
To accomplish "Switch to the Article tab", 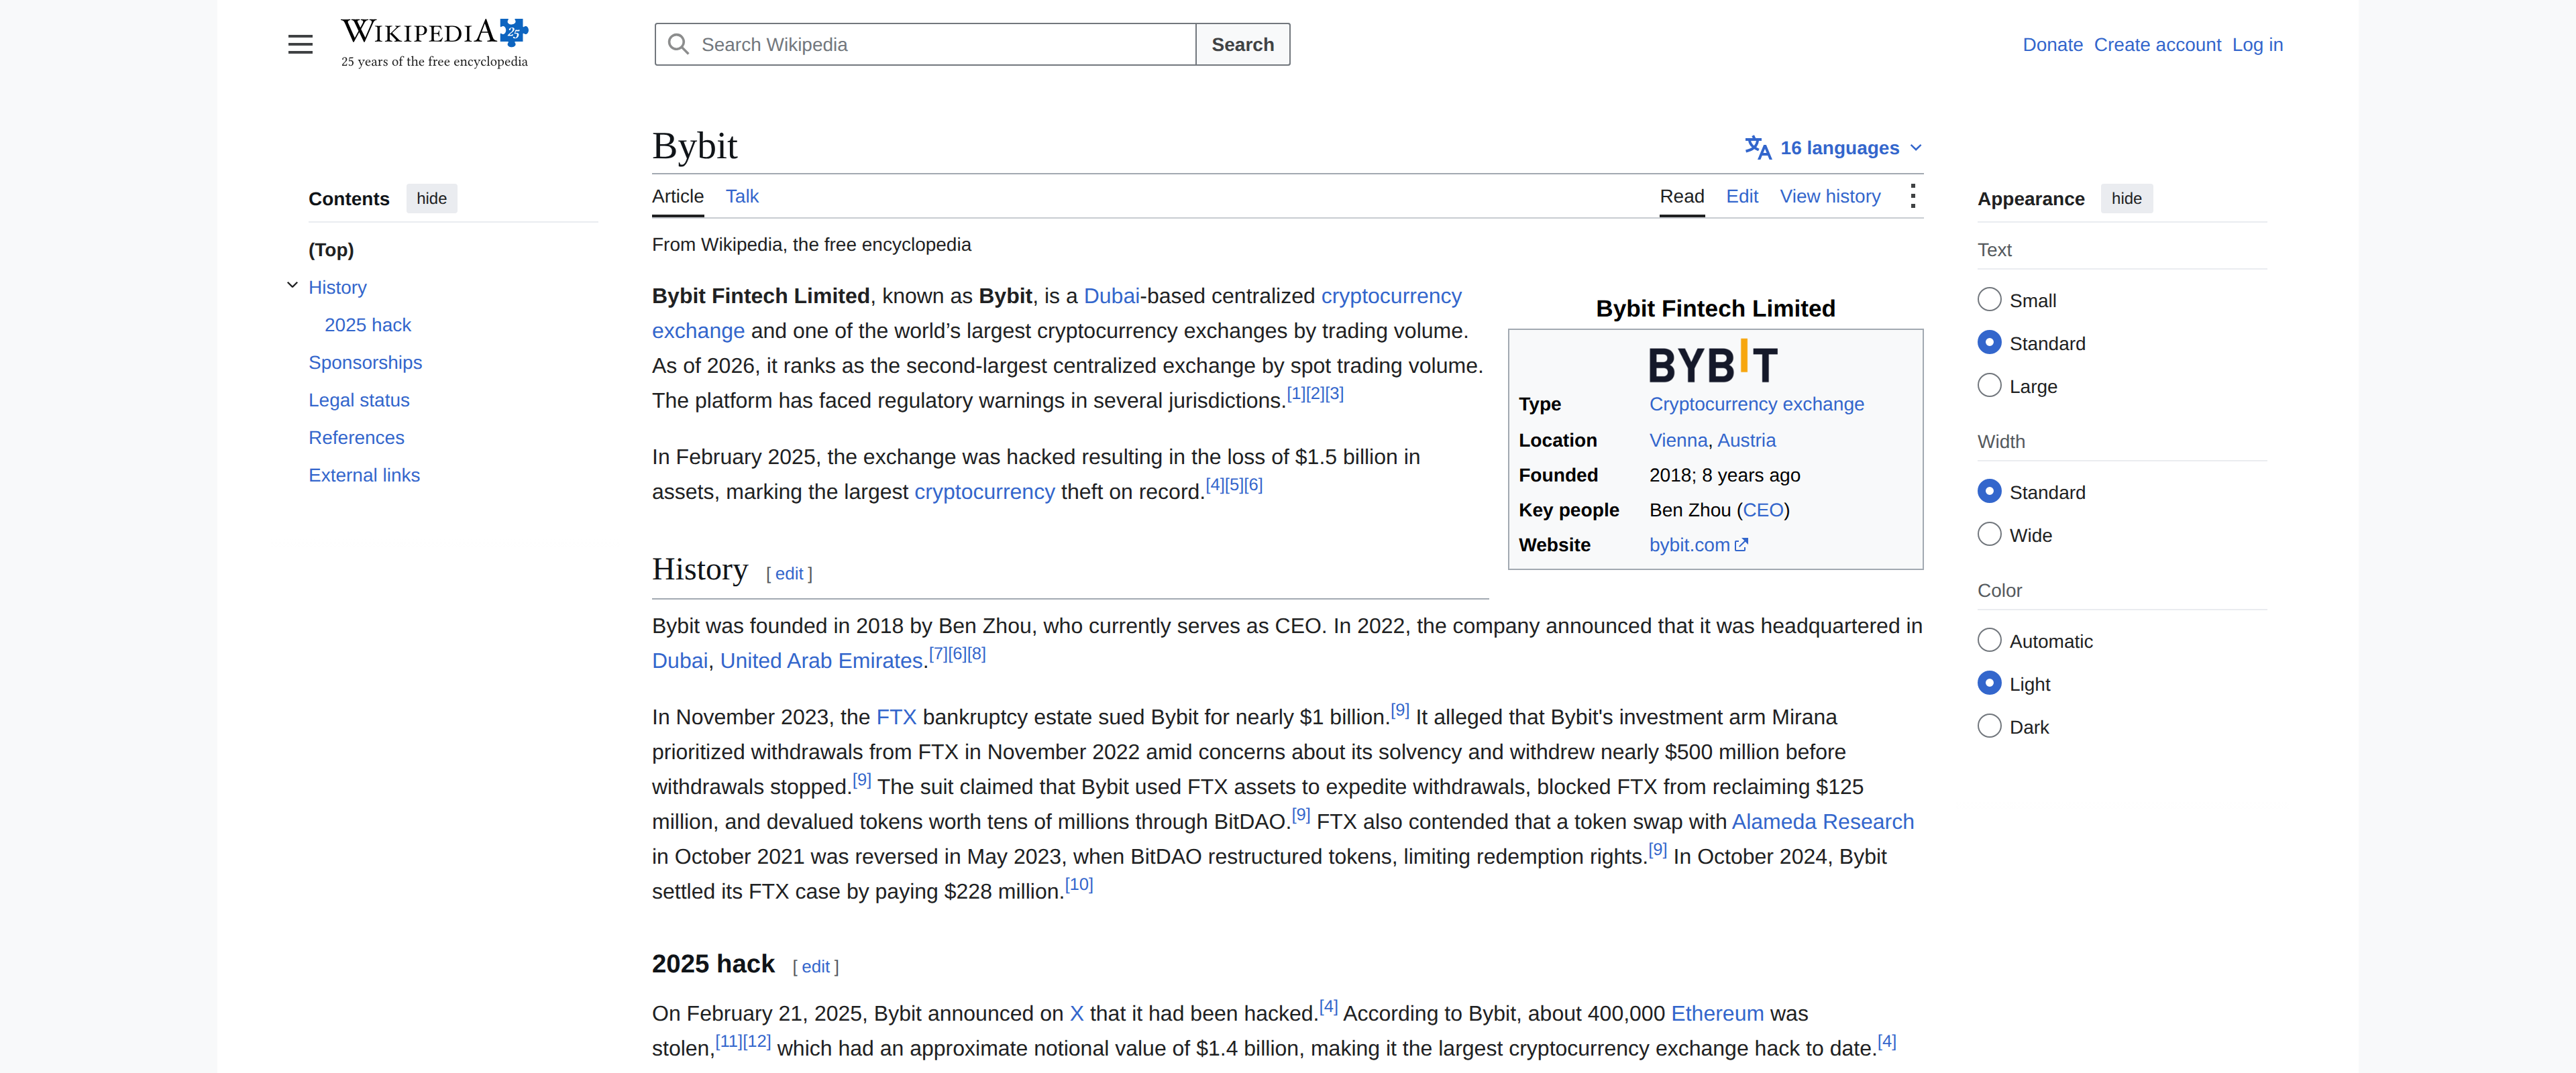I will point(678,196).
